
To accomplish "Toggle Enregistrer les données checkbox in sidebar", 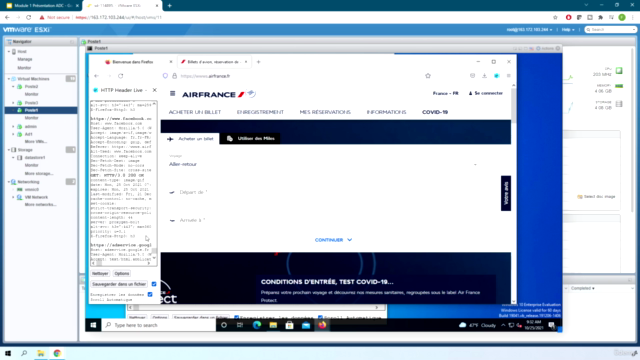I will coord(150,294).
